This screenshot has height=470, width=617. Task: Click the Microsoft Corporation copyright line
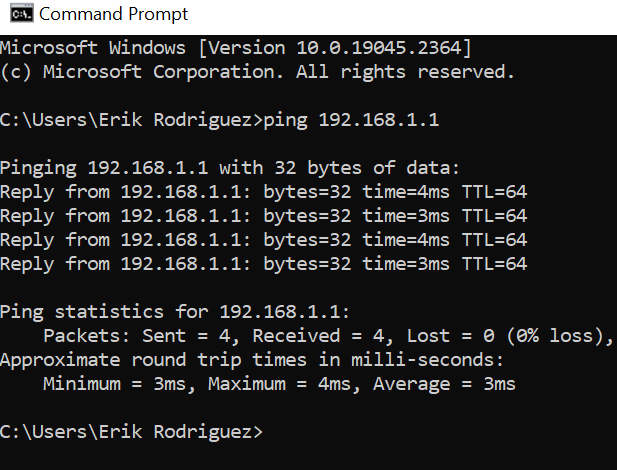tap(257, 72)
